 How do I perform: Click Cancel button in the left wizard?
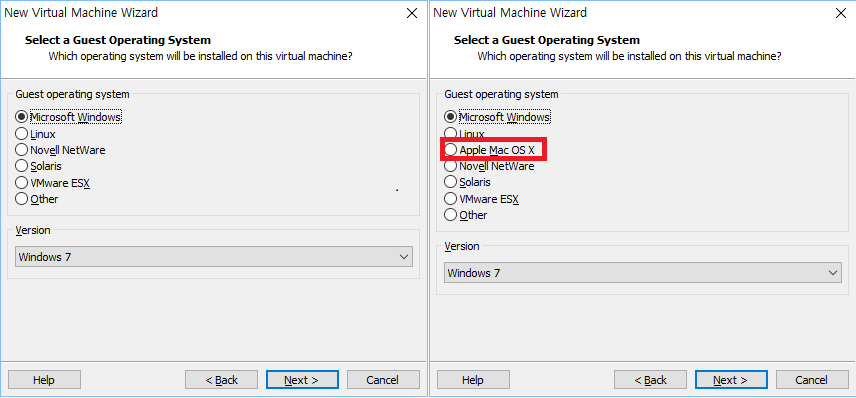click(383, 380)
